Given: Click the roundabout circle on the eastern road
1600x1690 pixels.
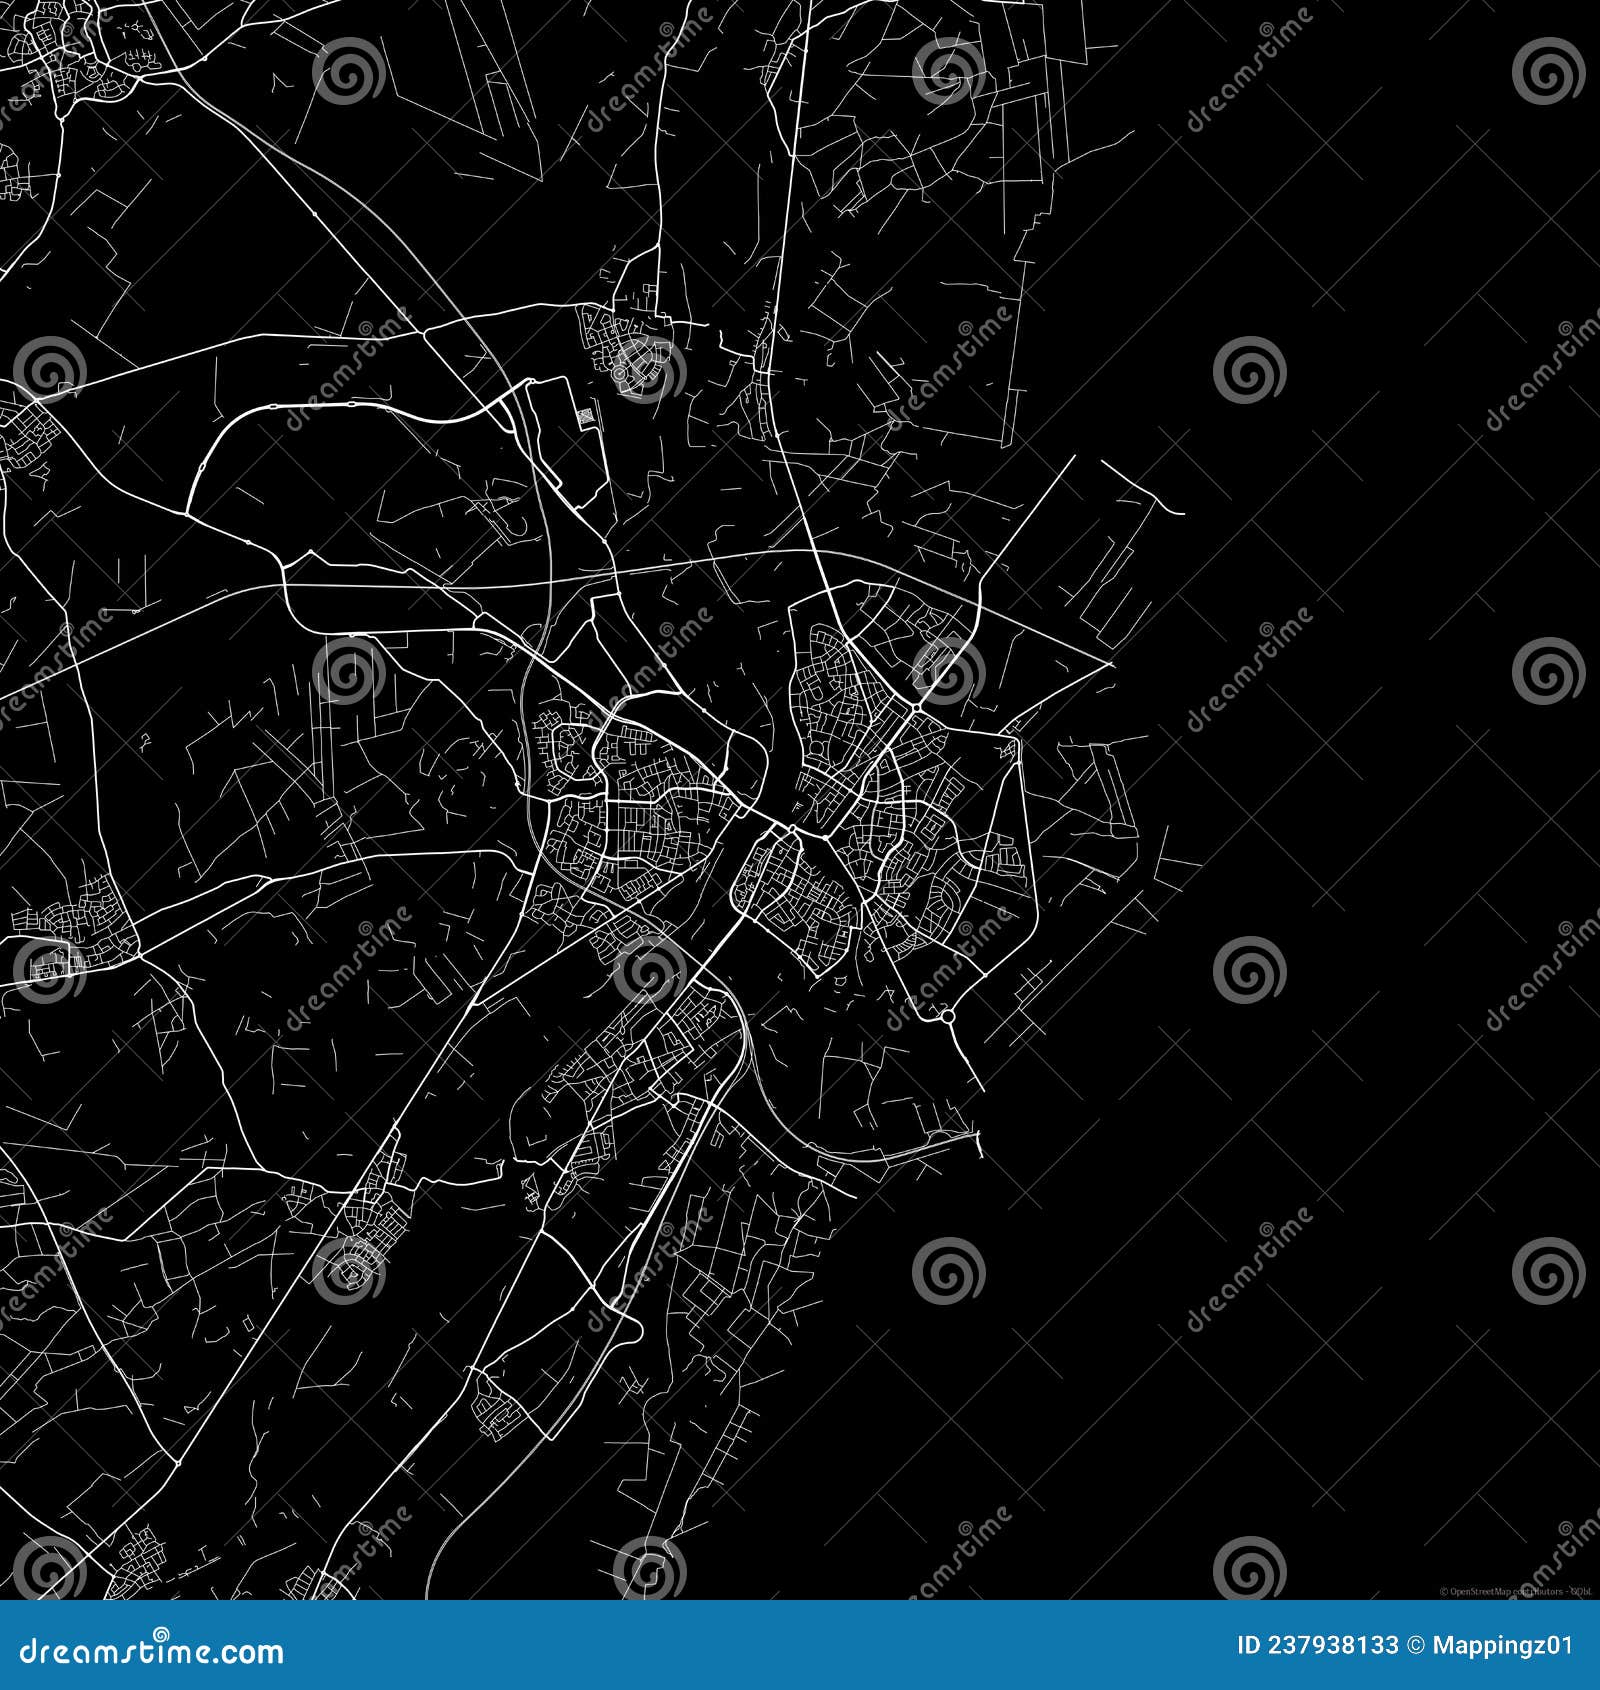Looking at the screenshot, I should click(x=948, y=1018).
